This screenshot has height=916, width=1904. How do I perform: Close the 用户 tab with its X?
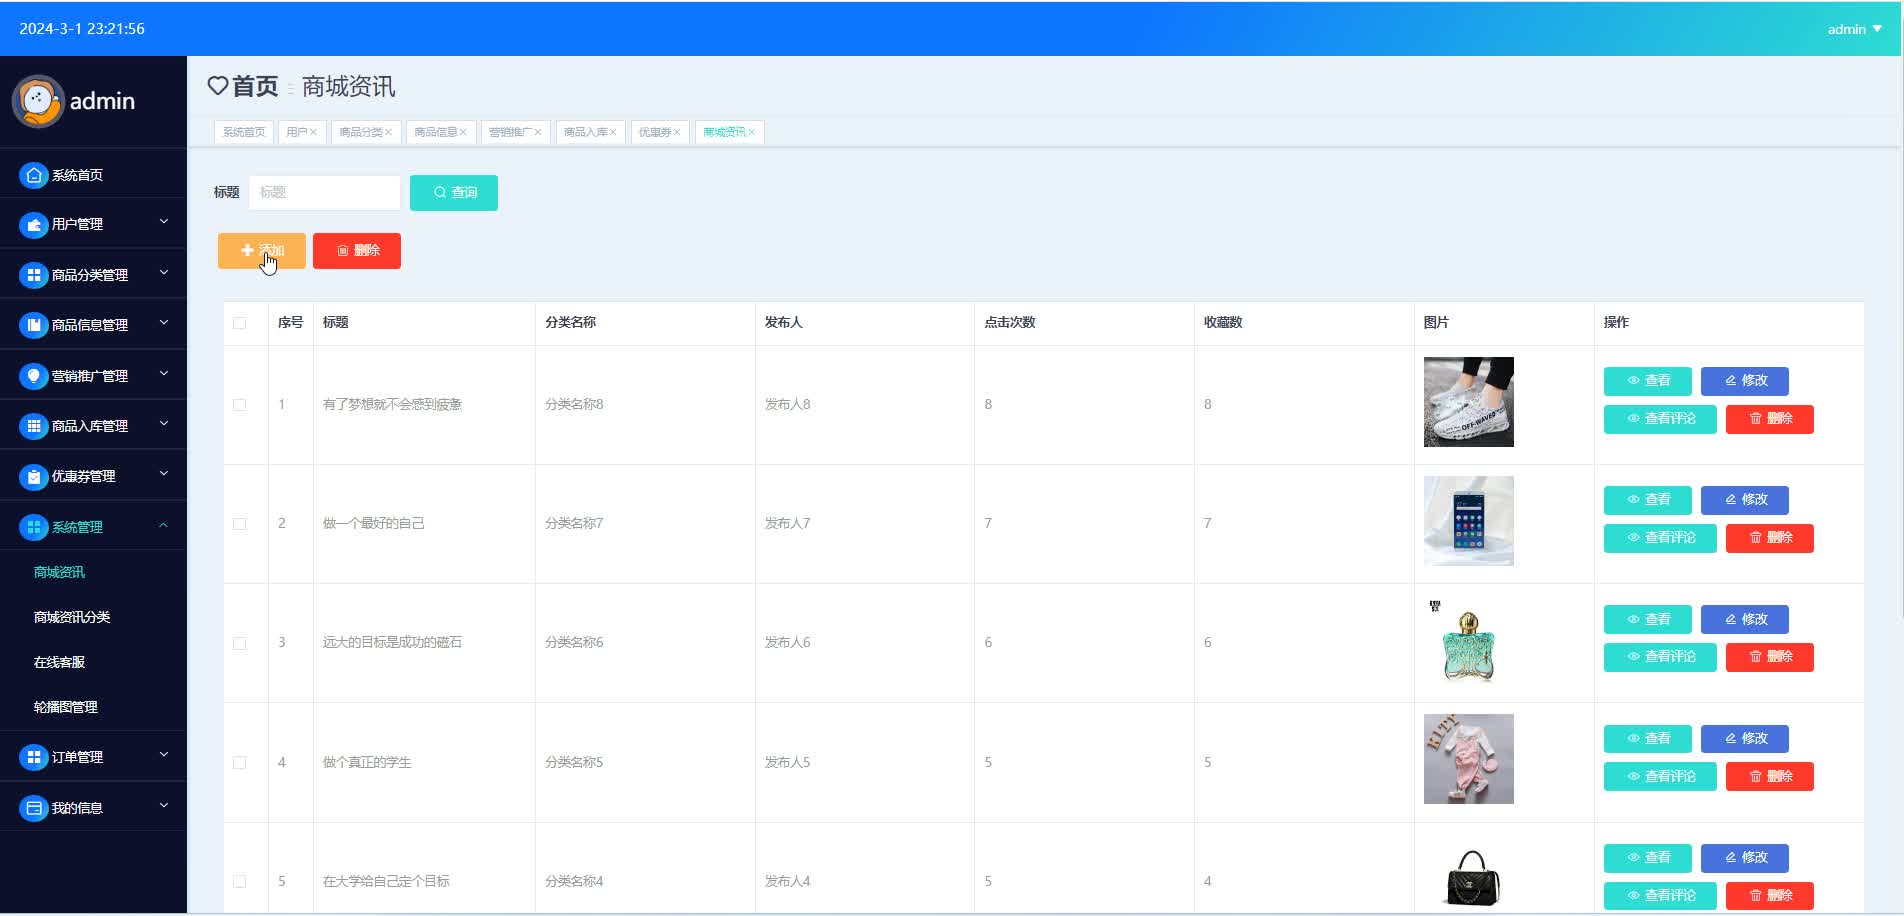click(313, 132)
